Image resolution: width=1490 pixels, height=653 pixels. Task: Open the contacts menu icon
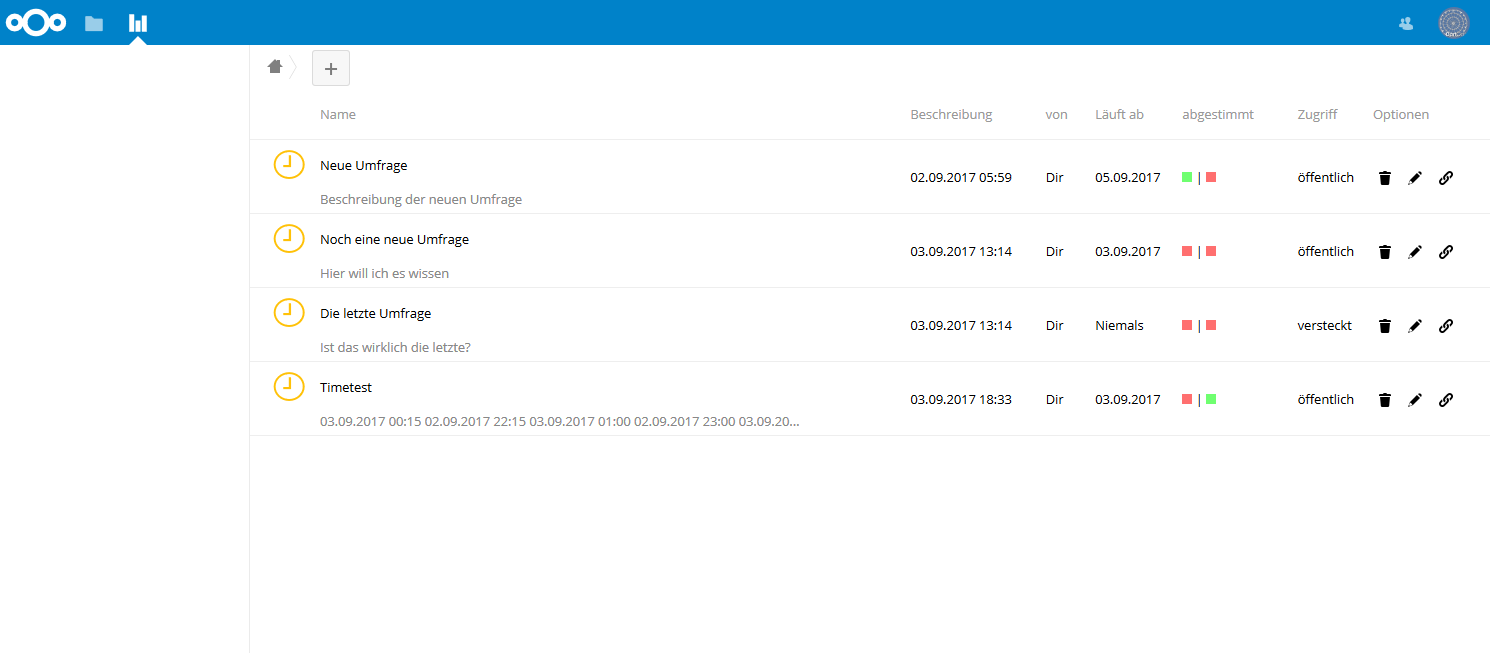point(1406,23)
